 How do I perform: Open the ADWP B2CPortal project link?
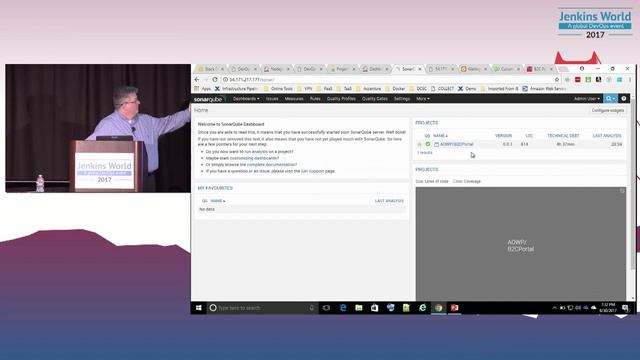pyautogui.click(x=457, y=144)
